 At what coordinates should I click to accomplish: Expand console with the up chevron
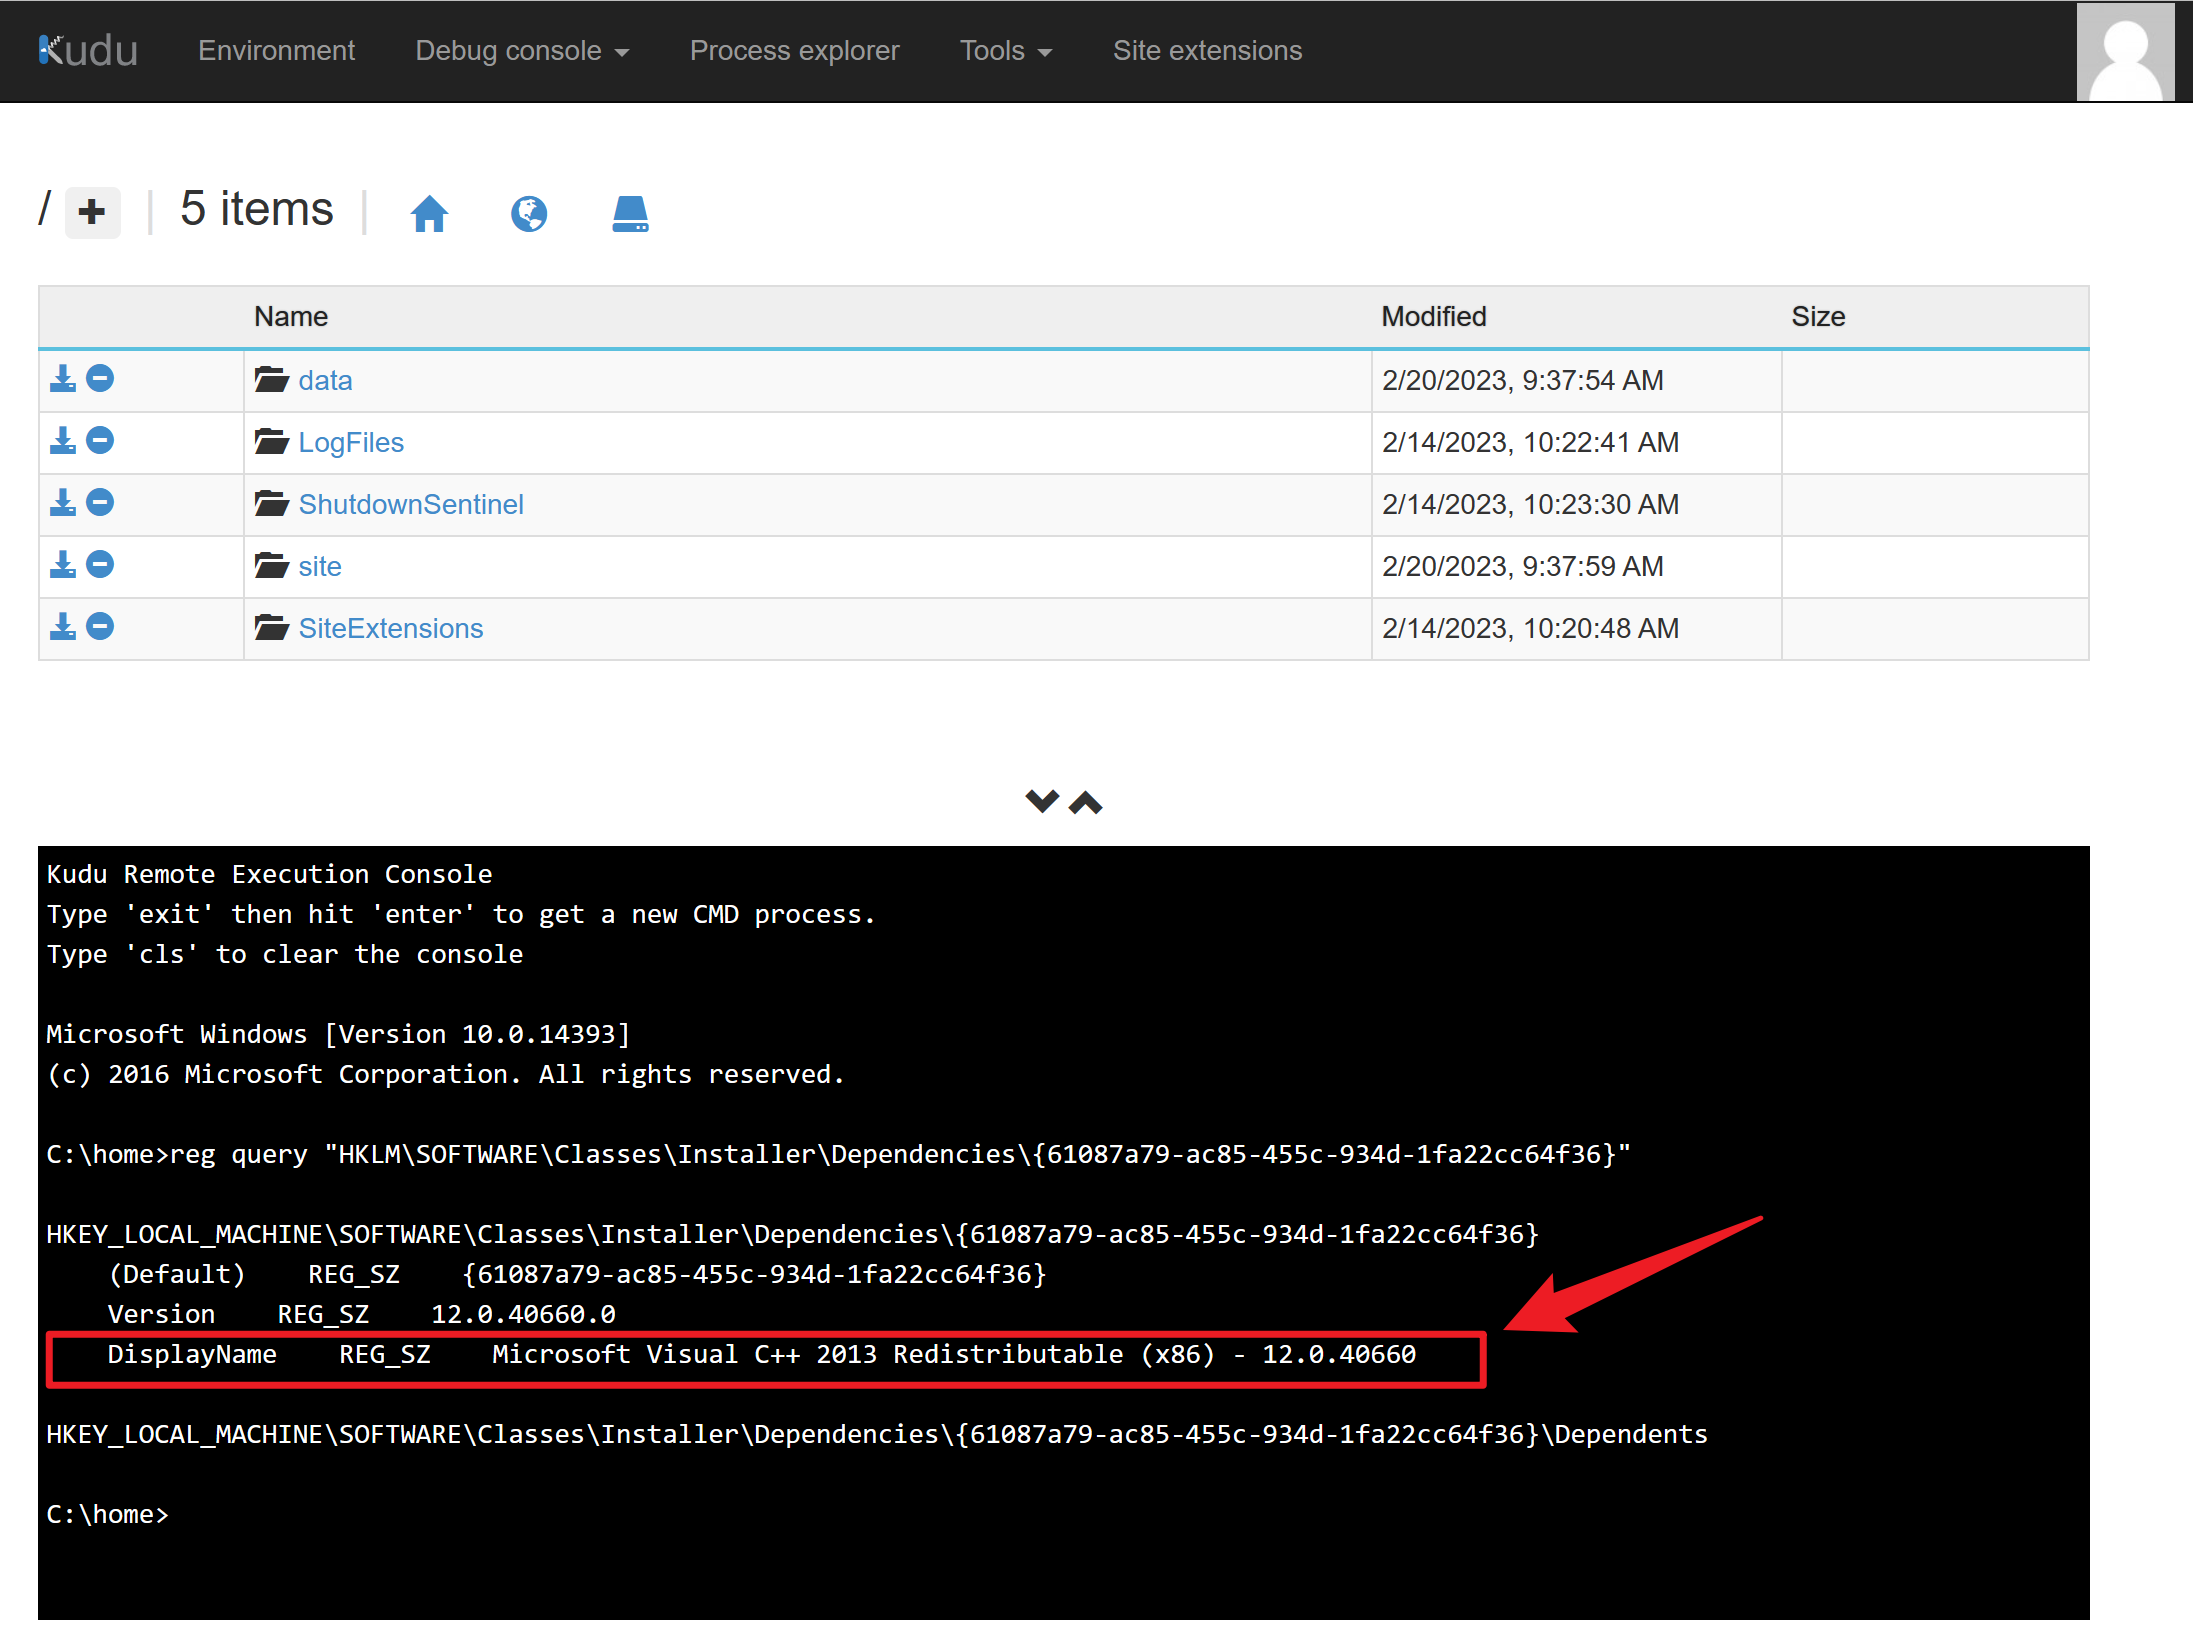1086,803
